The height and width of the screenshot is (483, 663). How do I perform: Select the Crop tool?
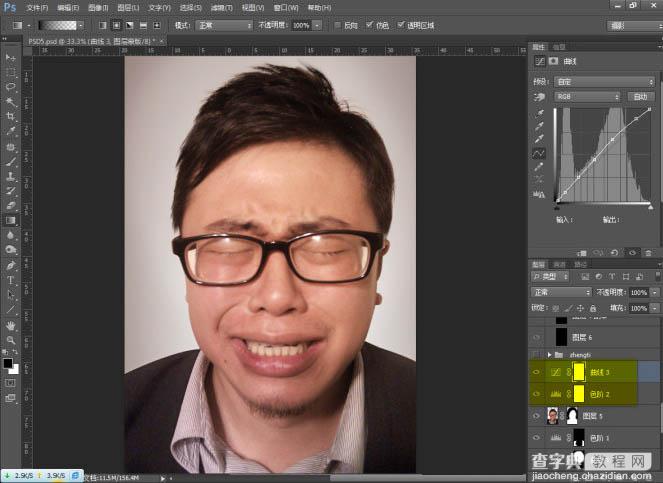11,116
